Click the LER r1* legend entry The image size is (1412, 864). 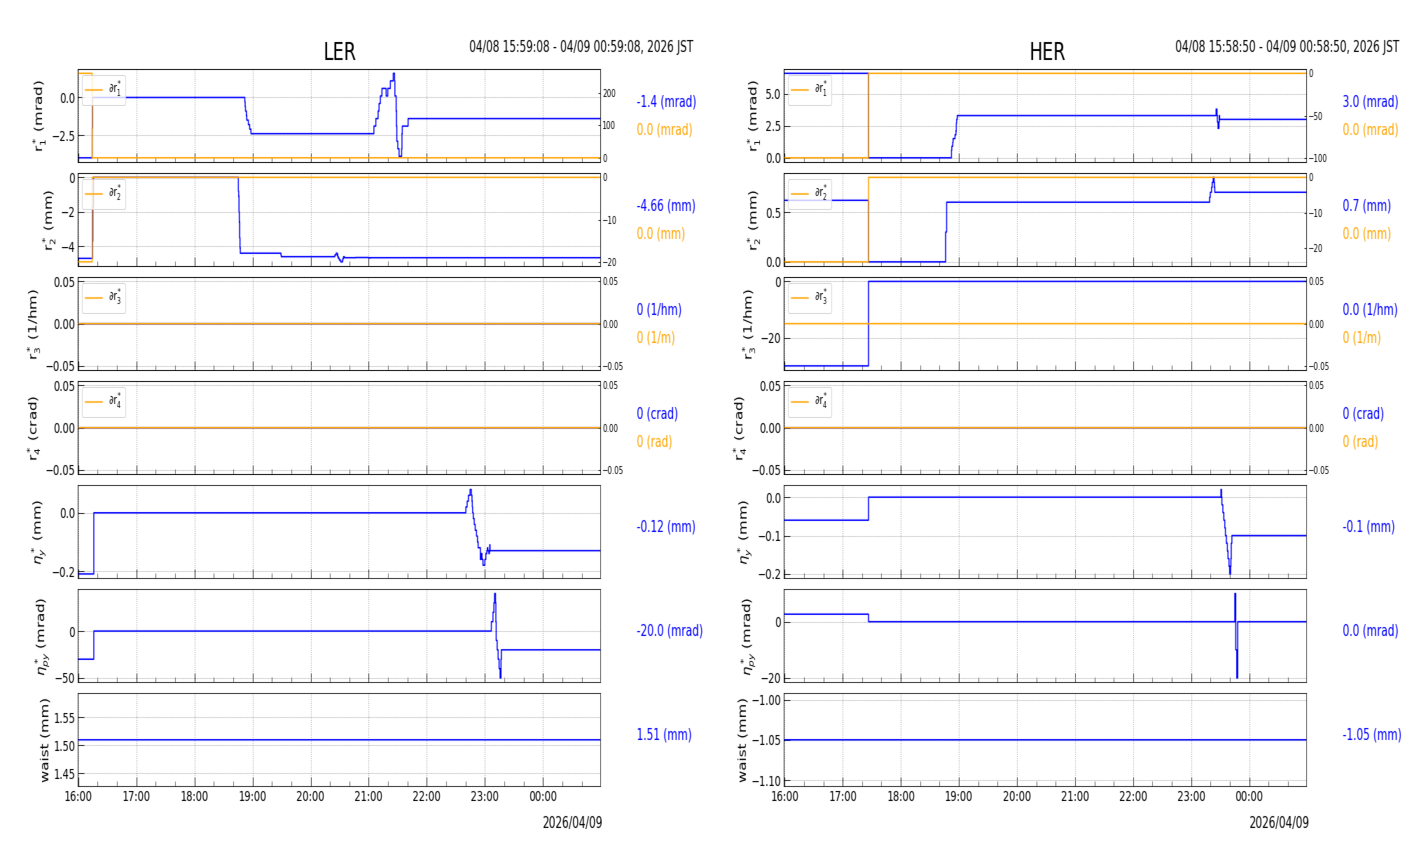pyautogui.click(x=104, y=89)
